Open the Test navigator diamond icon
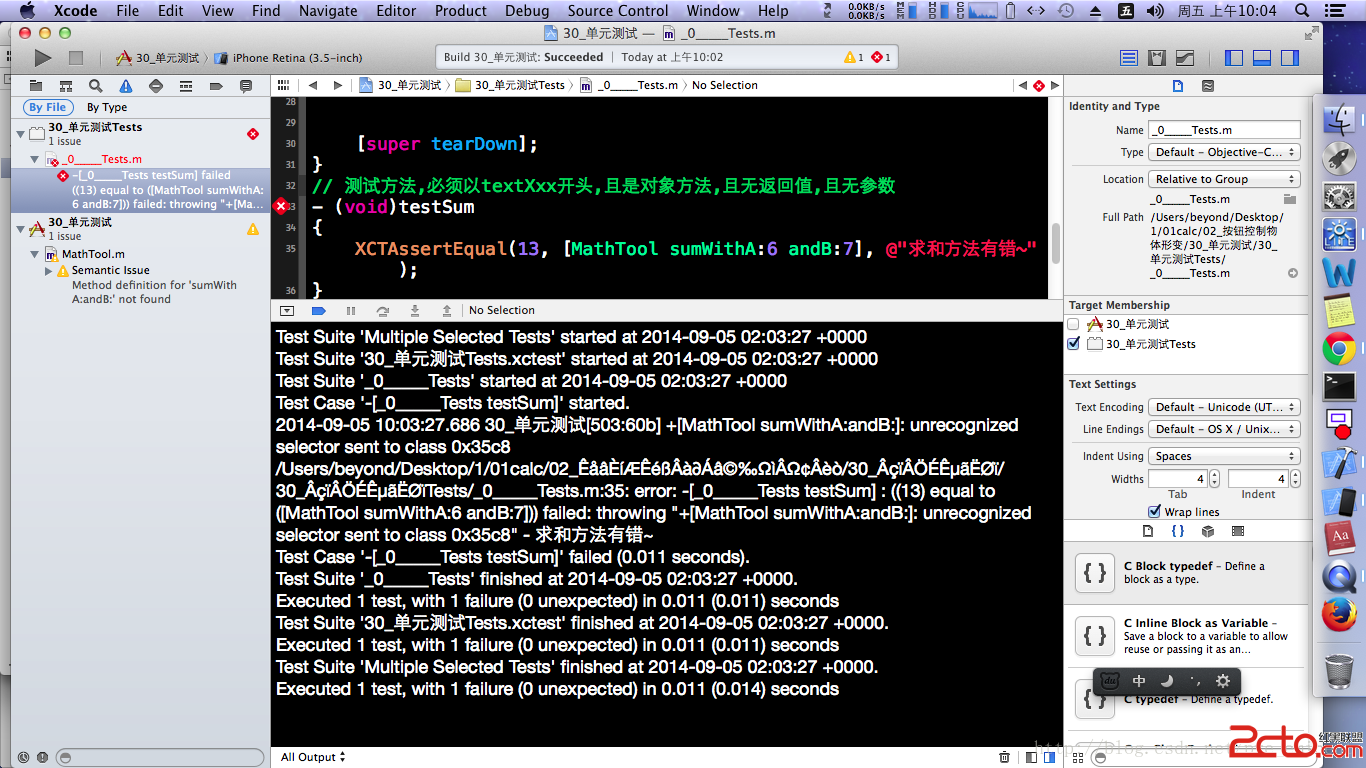 point(156,86)
